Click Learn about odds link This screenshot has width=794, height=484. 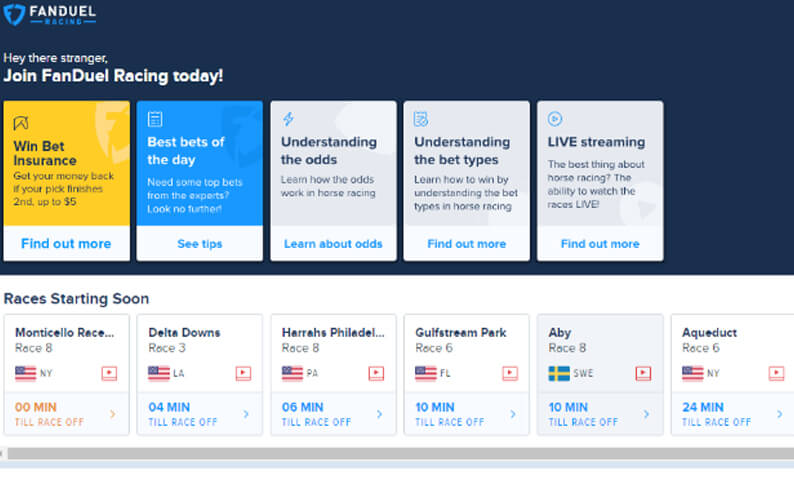point(333,244)
